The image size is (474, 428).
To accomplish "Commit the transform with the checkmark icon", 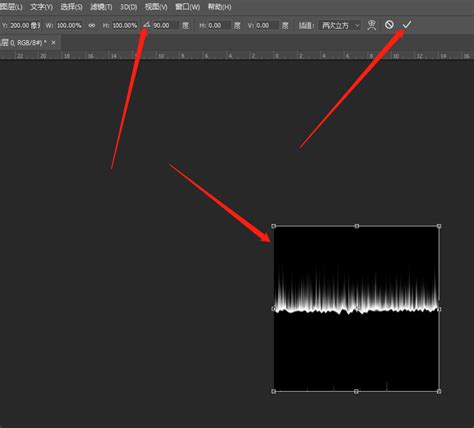I will [407, 25].
